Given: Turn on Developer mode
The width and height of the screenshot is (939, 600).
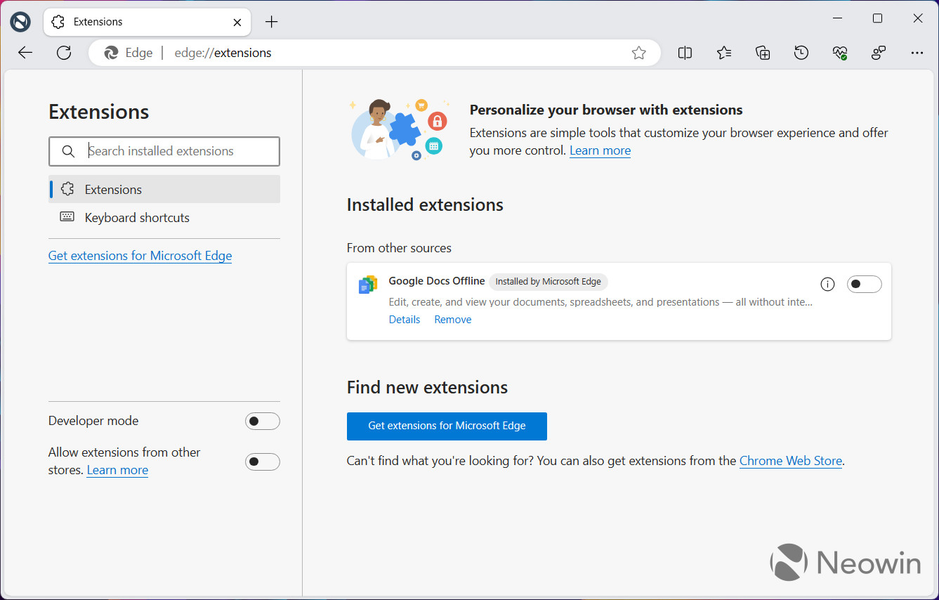Looking at the screenshot, I should [262, 421].
